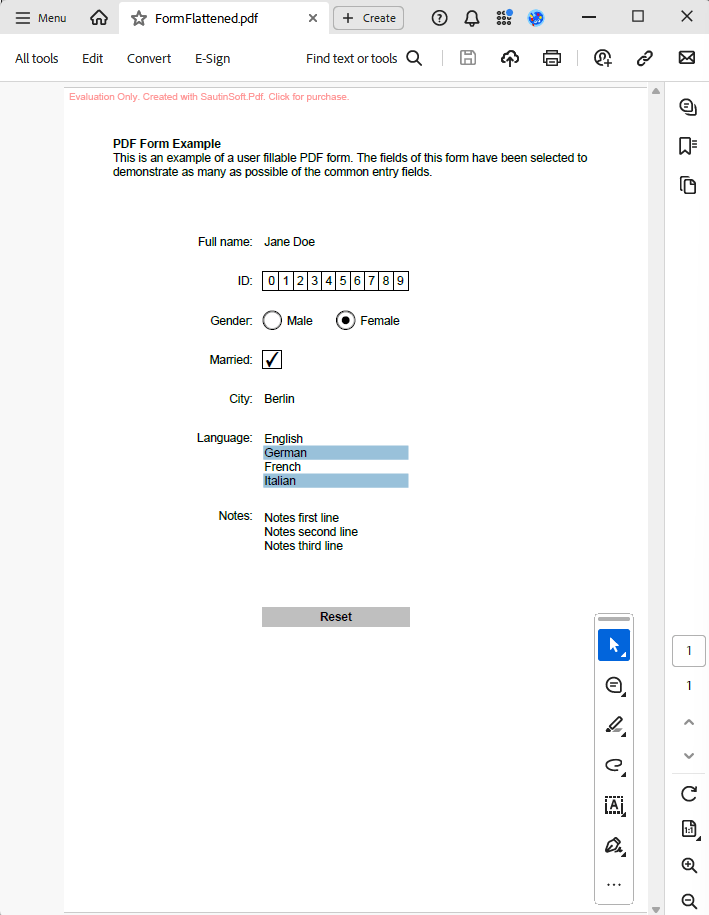
Task: Select the Female radio button
Action: pyautogui.click(x=346, y=321)
